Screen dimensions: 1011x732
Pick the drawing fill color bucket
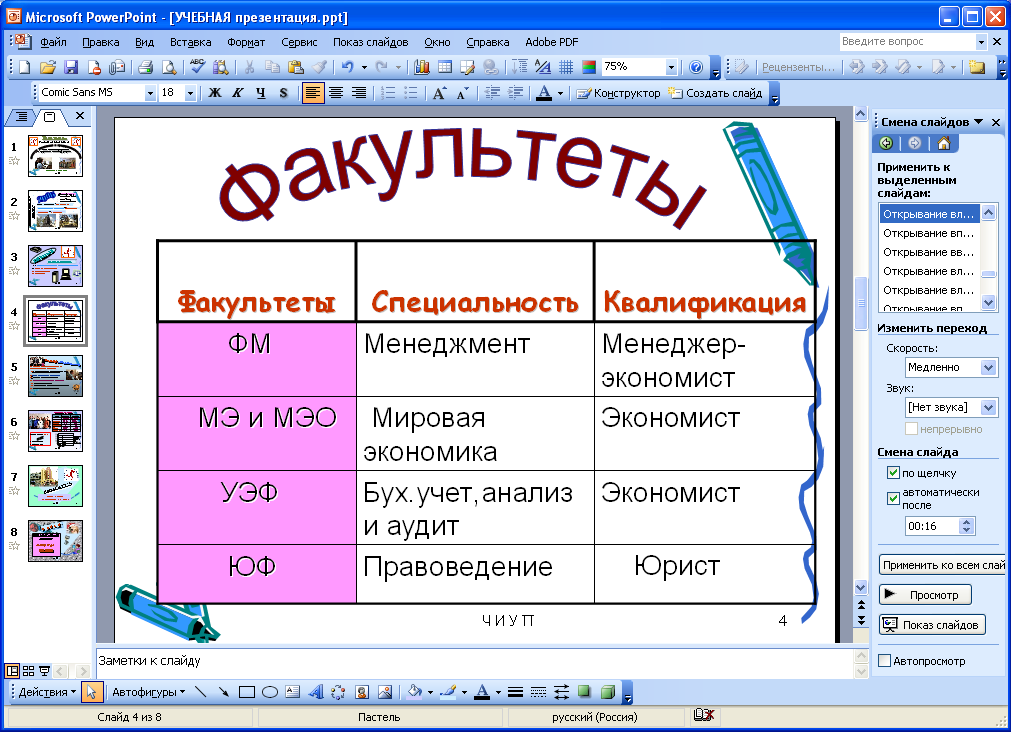click(x=415, y=692)
